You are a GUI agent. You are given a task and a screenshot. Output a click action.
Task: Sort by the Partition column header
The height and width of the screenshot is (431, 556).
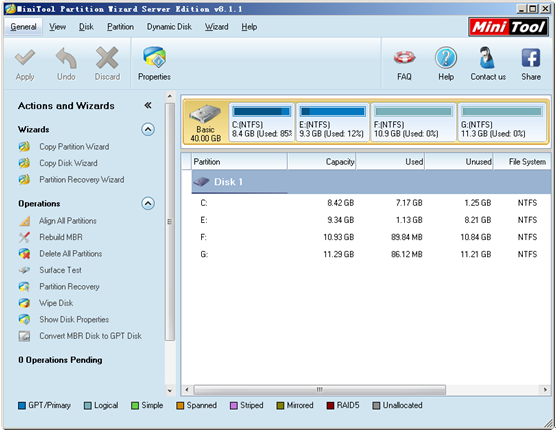[x=239, y=162]
